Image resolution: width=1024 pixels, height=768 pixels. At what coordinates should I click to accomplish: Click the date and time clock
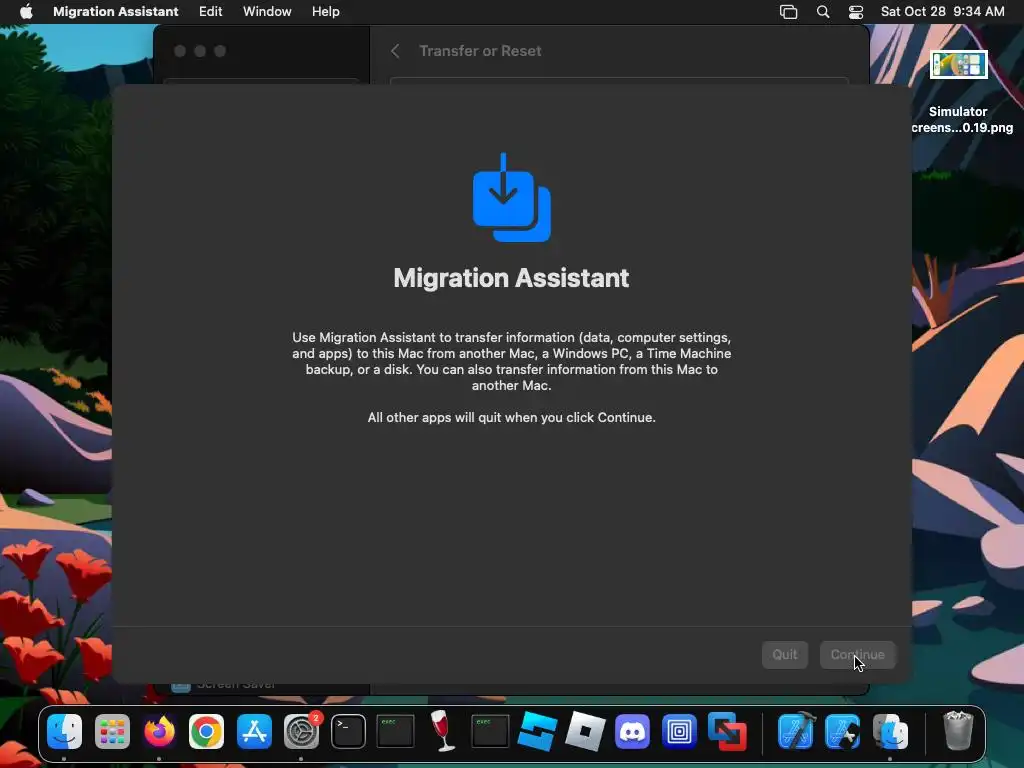[942, 11]
